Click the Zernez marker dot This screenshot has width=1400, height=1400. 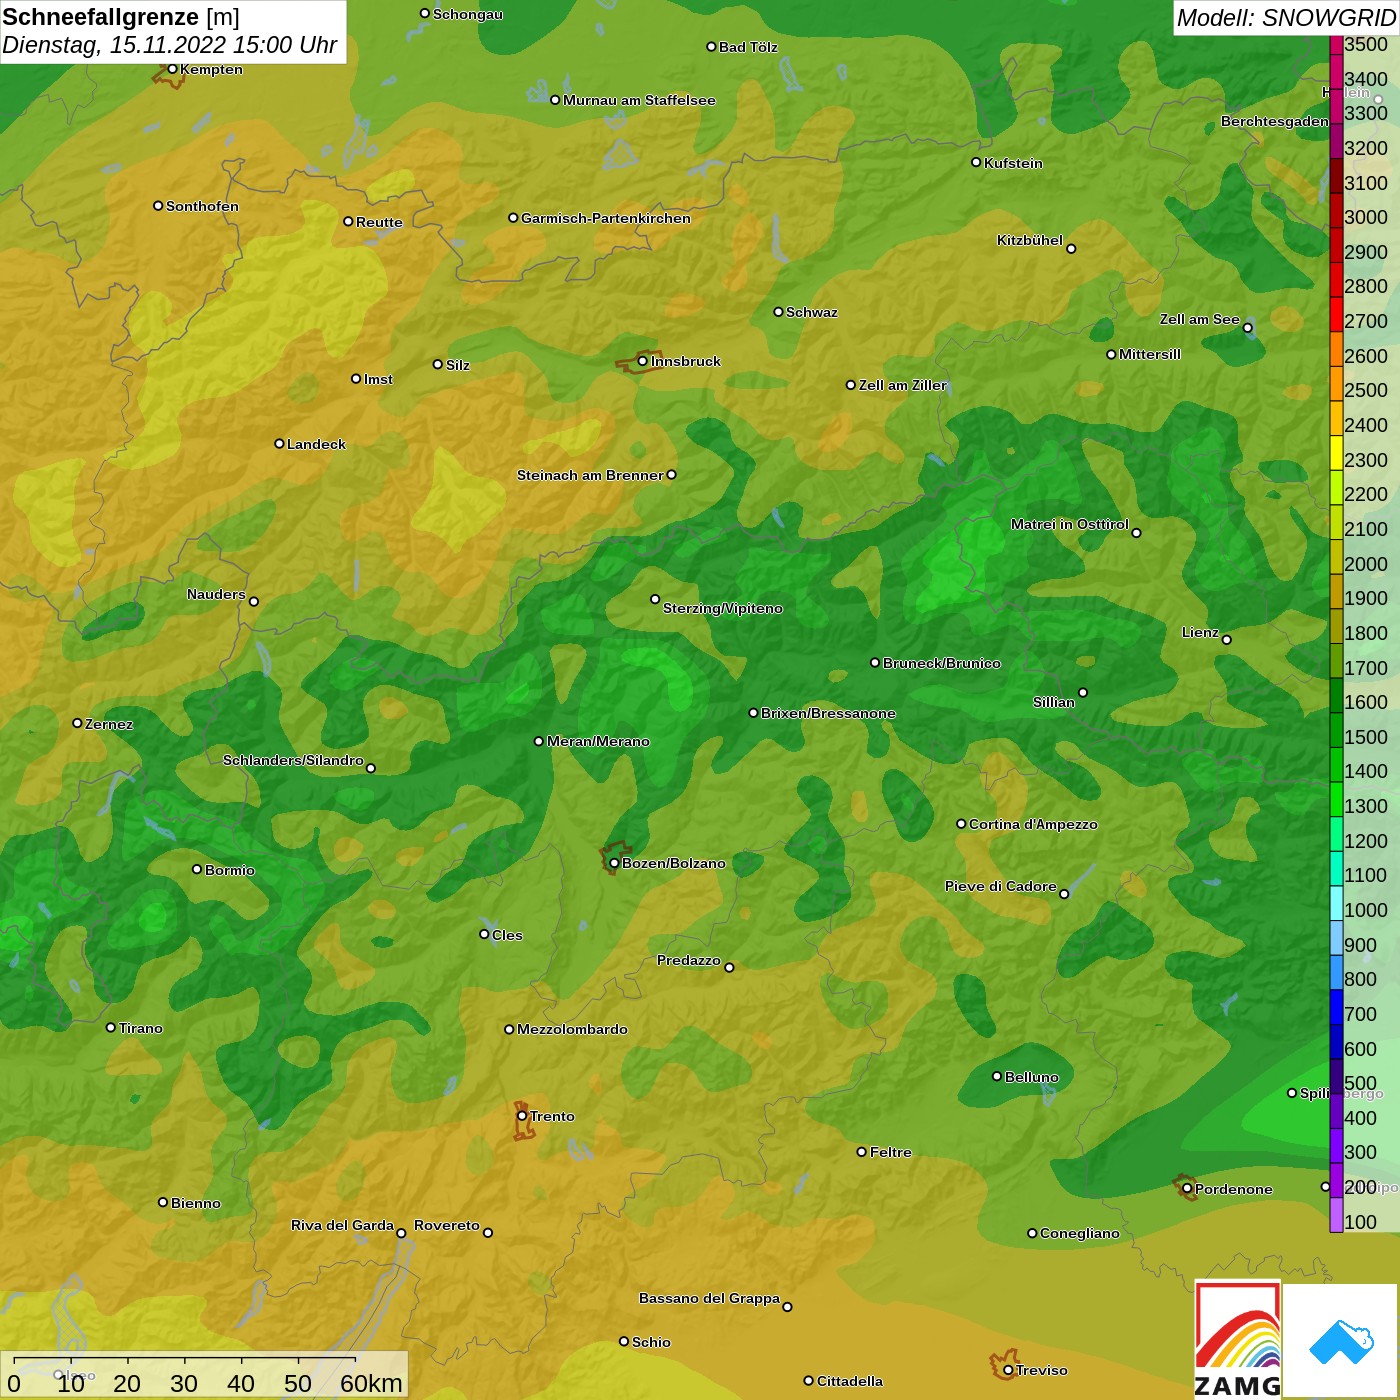(x=77, y=723)
